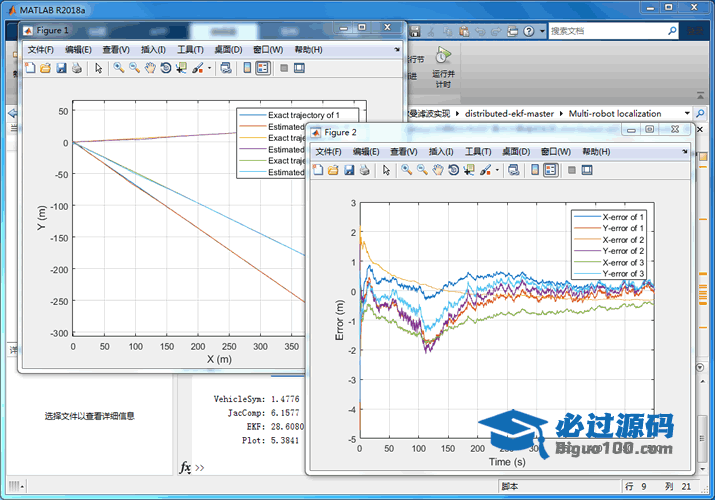Click New Figure icon in Figure 1 toolbar
The image size is (715, 500).
31,68
